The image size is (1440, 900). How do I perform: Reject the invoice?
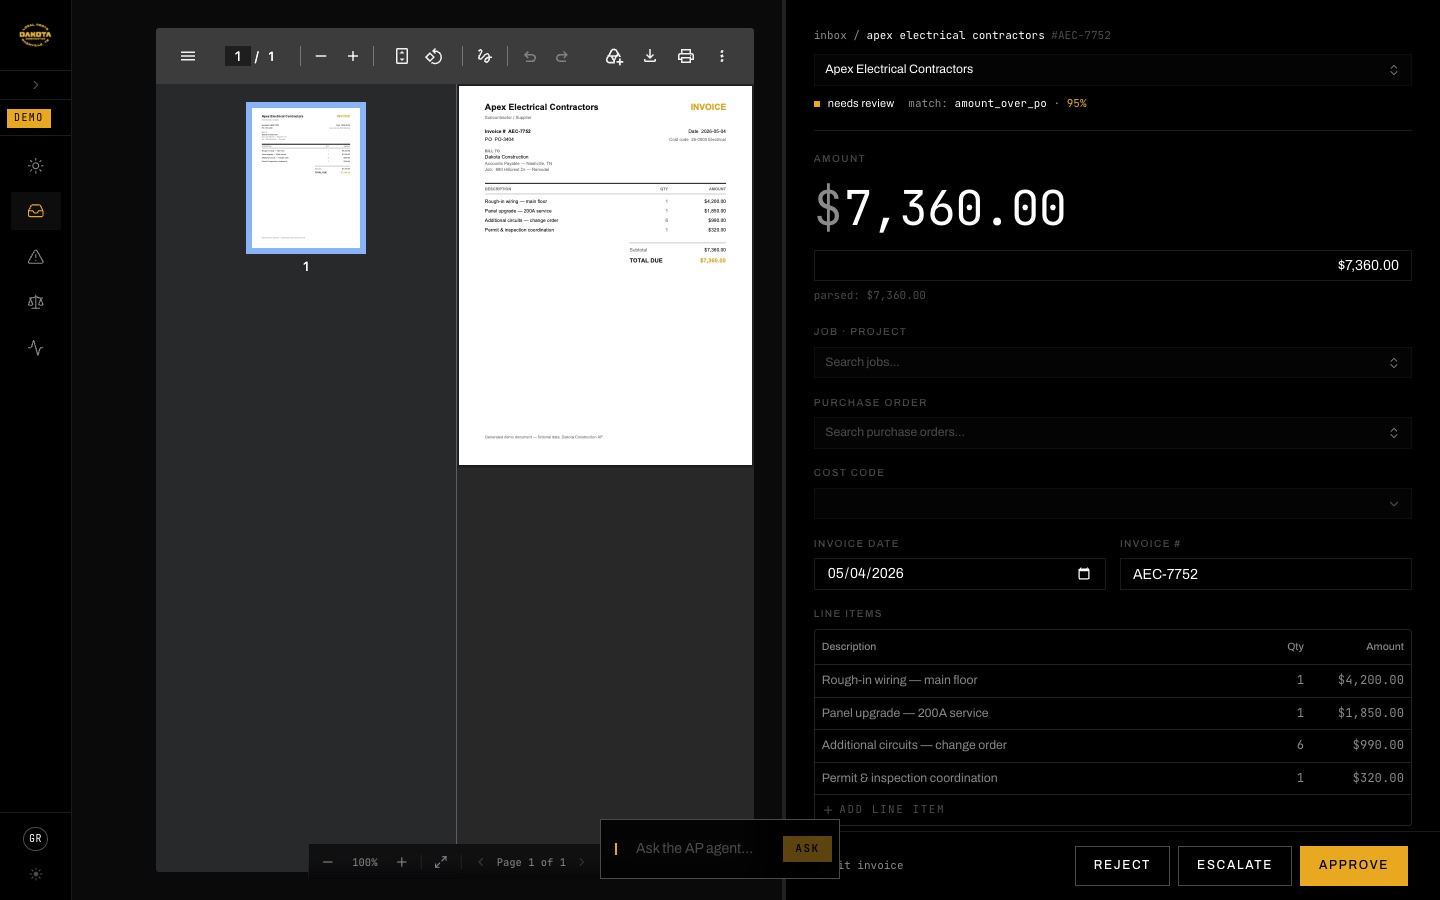point(1122,865)
